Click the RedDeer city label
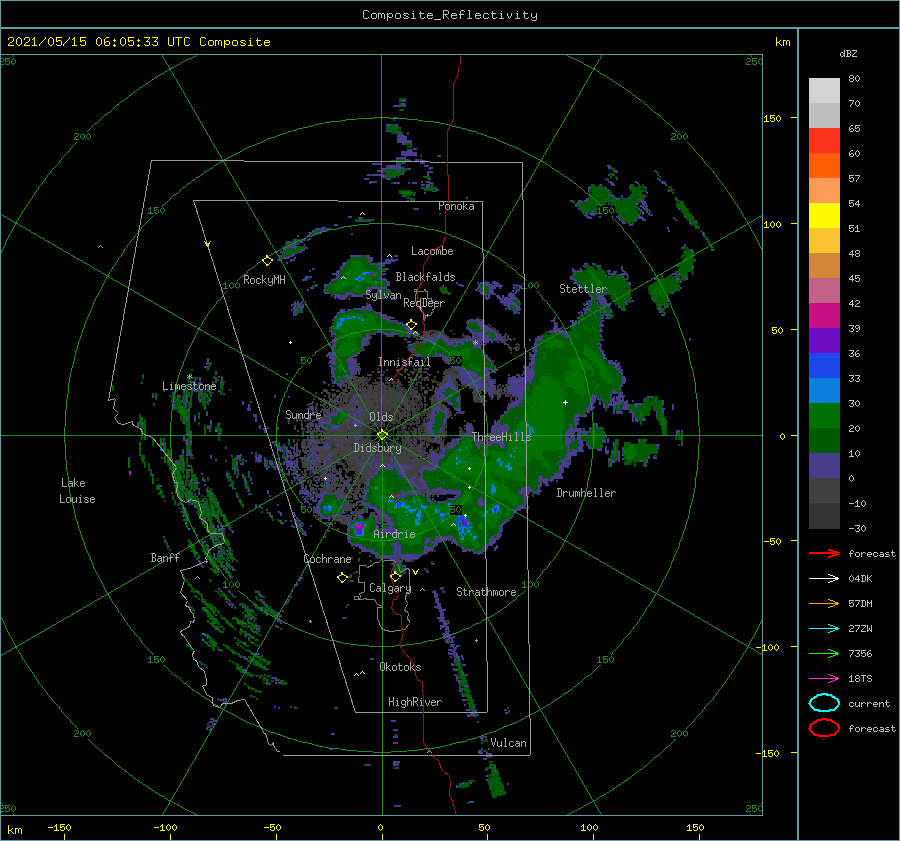This screenshot has width=900, height=841. coord(424,303)
